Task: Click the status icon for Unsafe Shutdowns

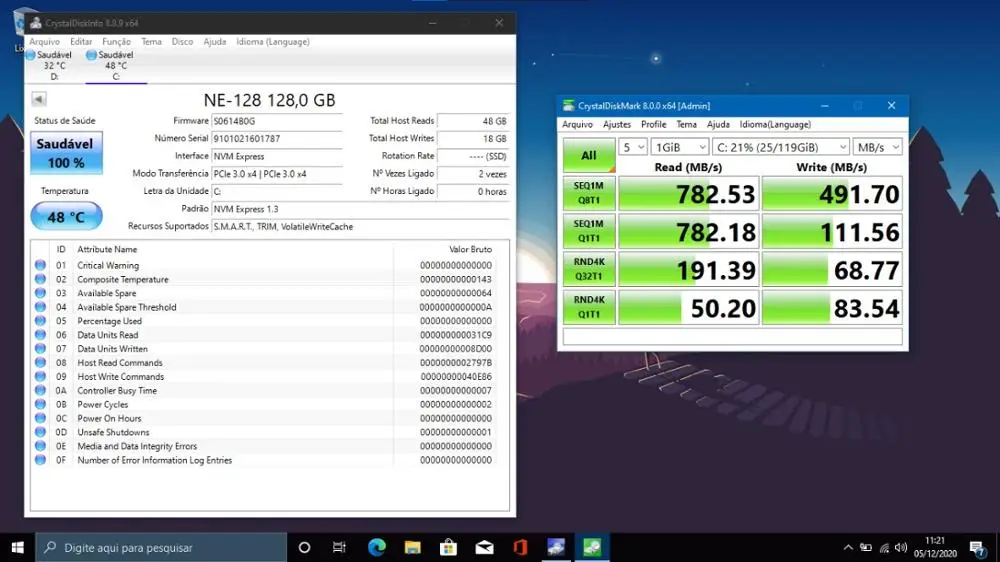Action: pos(40,432)
